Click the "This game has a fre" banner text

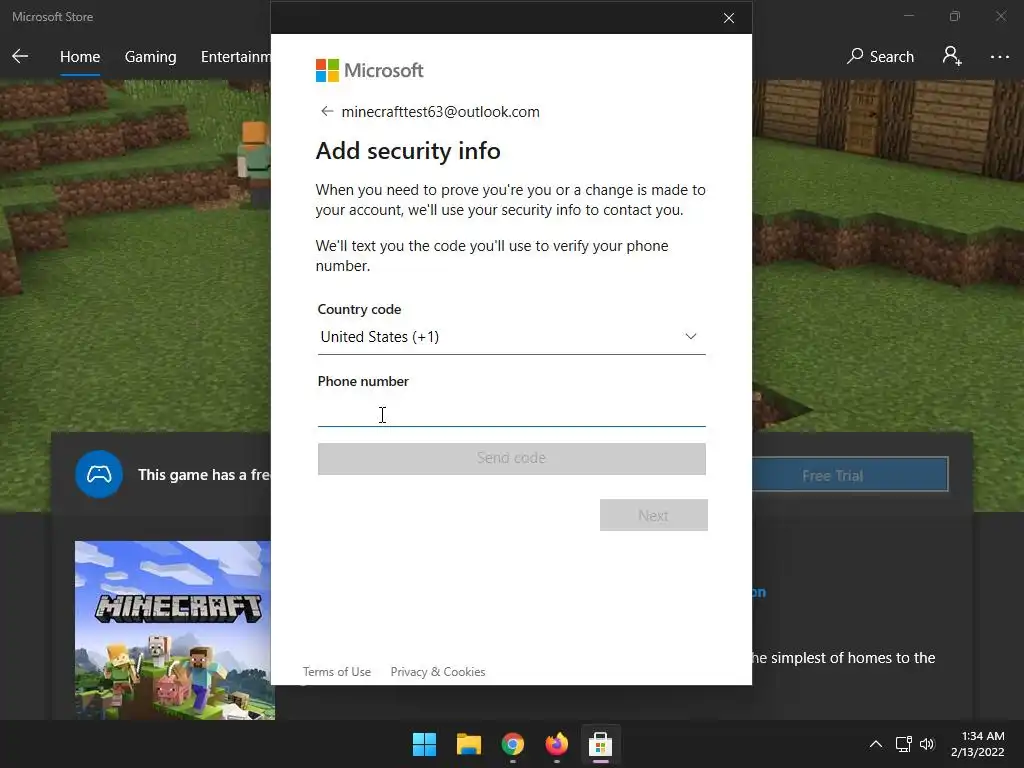[x=204, y=475]
